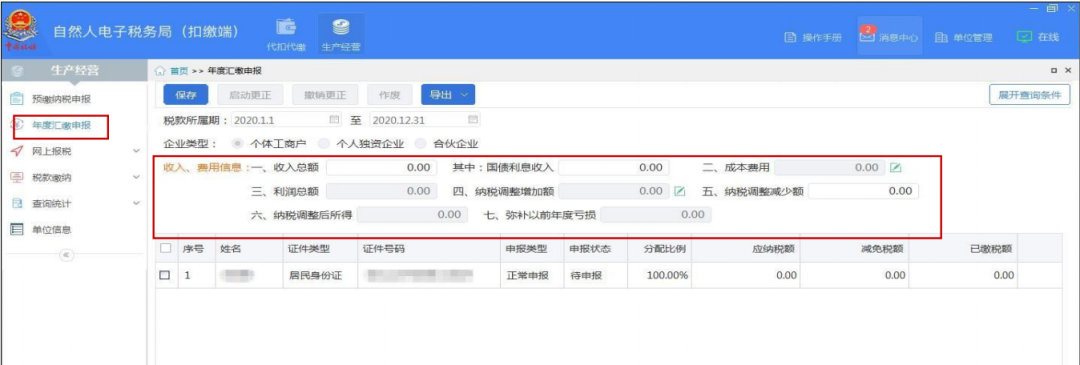Open 预缴纳税申报 in sidebar
Screen dimensions: 1080x365
click(x=61, y=99)
